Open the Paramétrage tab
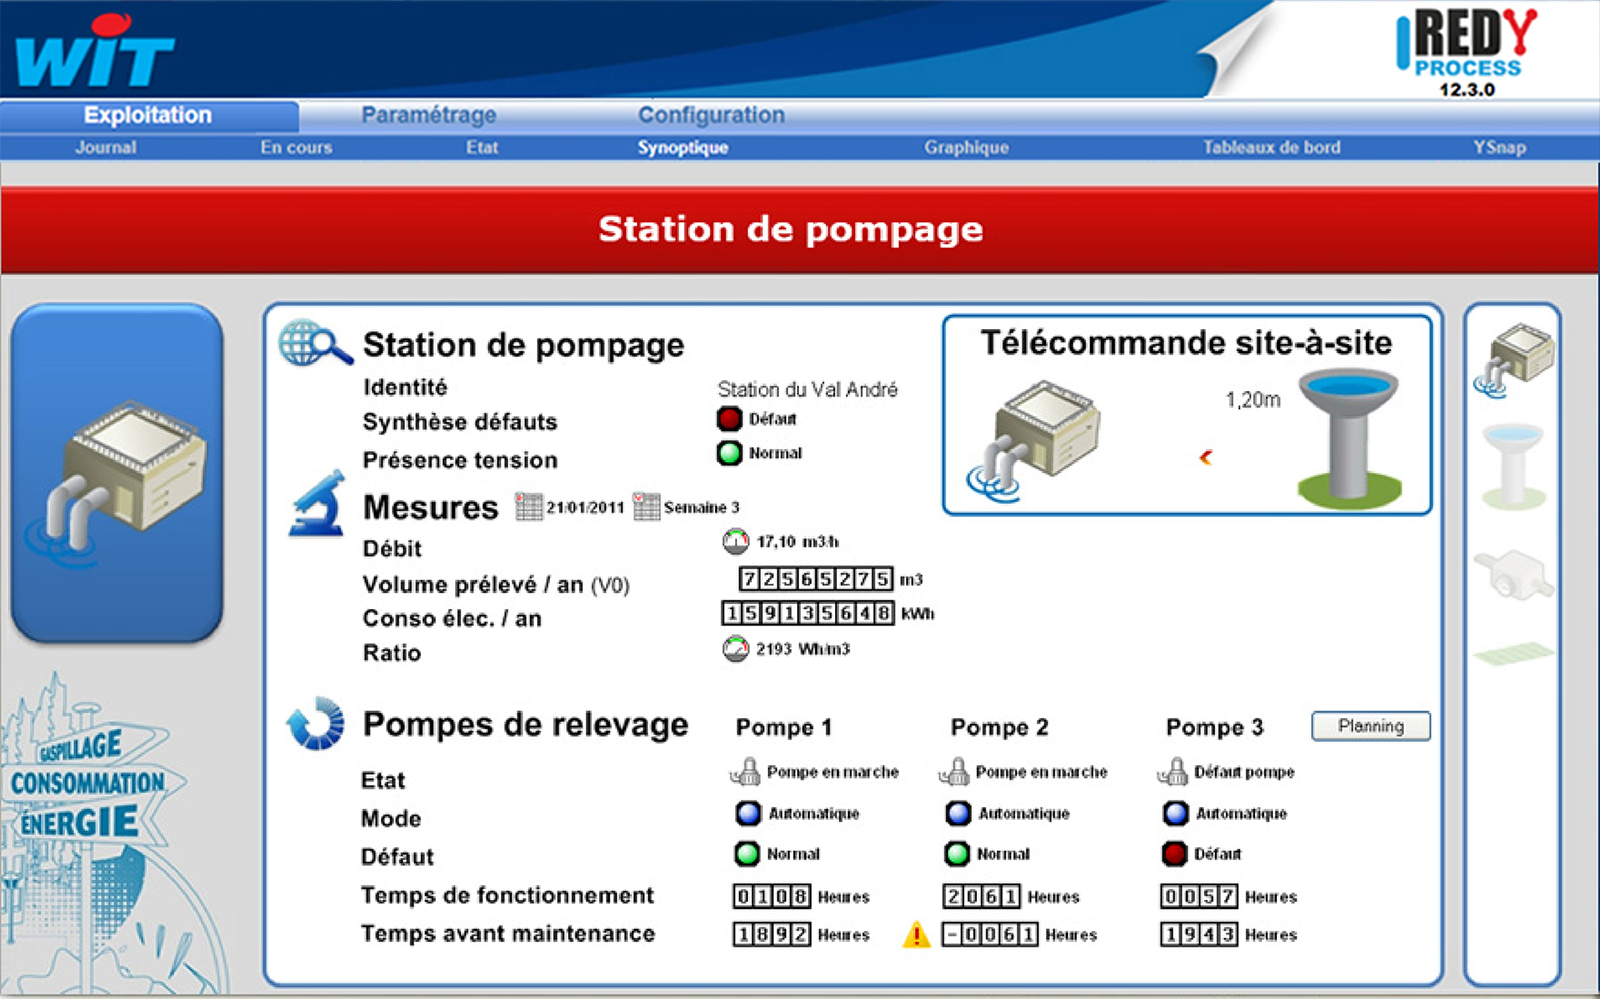 click(428, 115)
